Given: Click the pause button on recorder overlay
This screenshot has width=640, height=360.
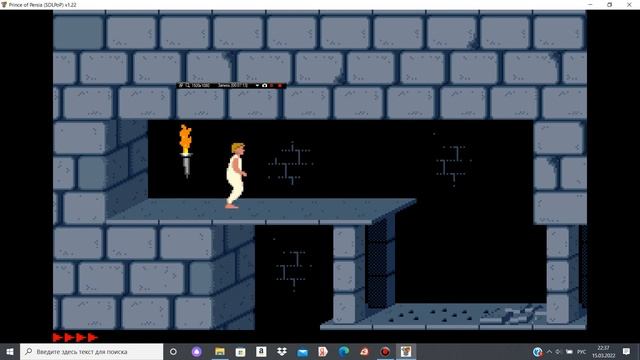Looking at the screenshot, I should pyautogui.click(x=272, y=85).
